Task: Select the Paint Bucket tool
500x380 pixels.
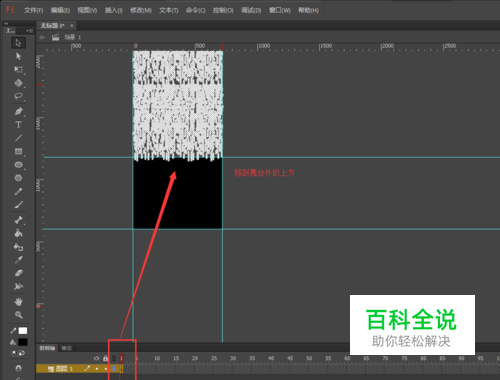Action: pyautogui.click(x=18, y=233)
